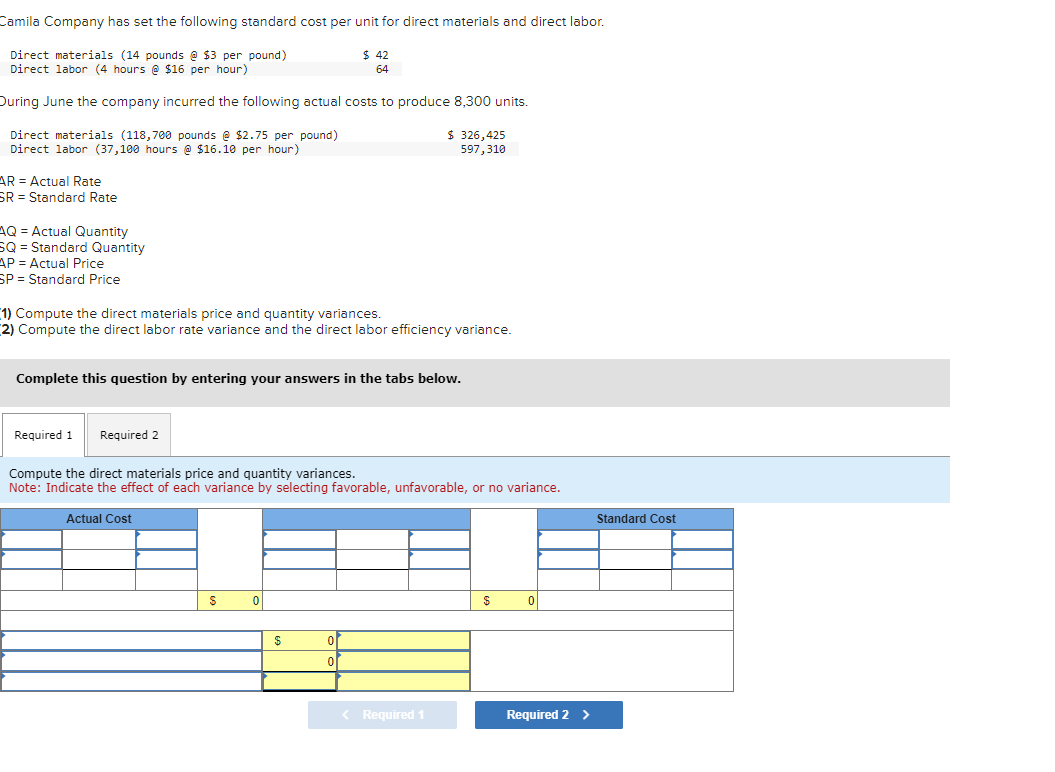The width and height of the screenshot is (1055, 772).
Task: Click 'SP = Standard Price' definition
Action: click(60, 279)
